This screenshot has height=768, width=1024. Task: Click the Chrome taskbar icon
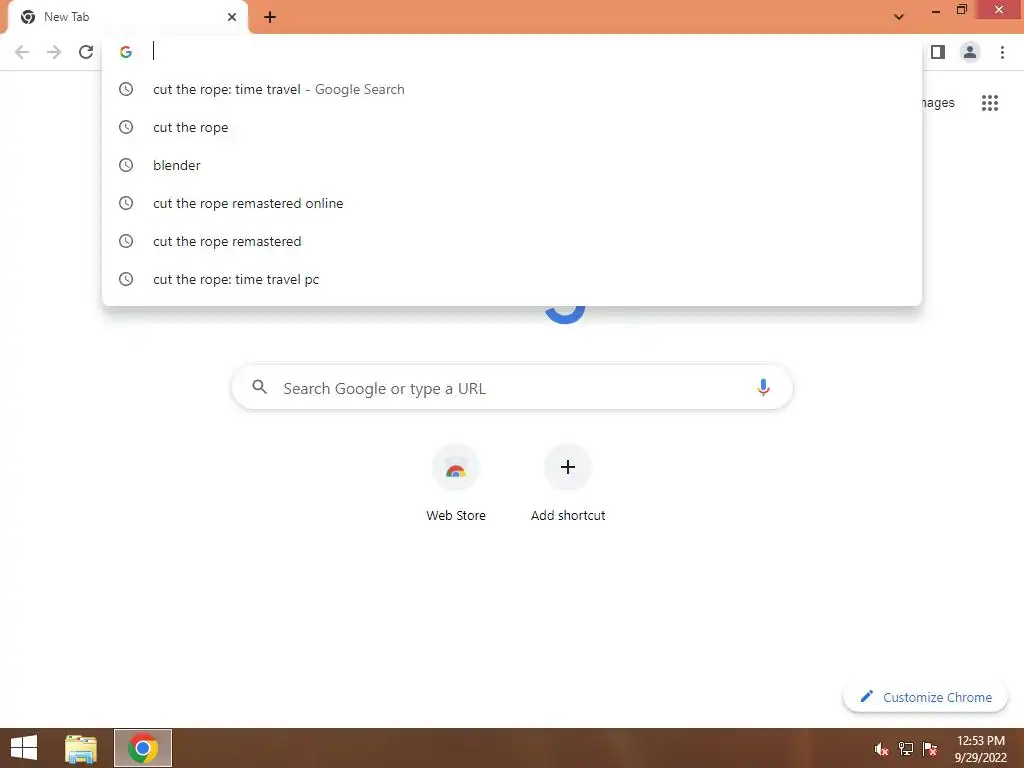tap(143, 748)
